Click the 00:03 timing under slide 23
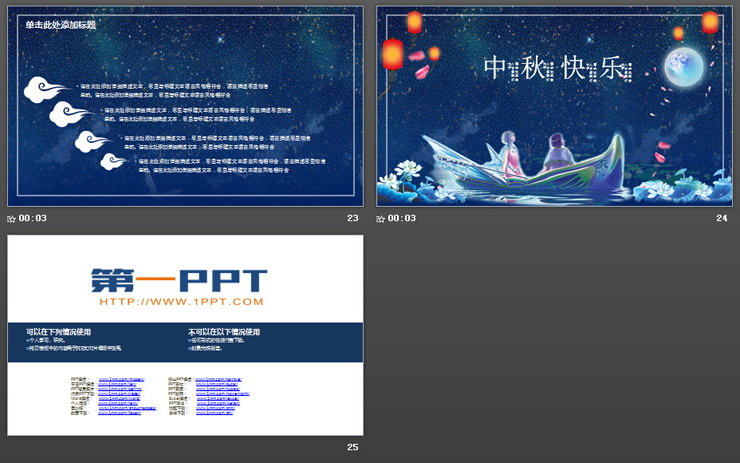This screenshot has height=463, width=740. point(33,218)
